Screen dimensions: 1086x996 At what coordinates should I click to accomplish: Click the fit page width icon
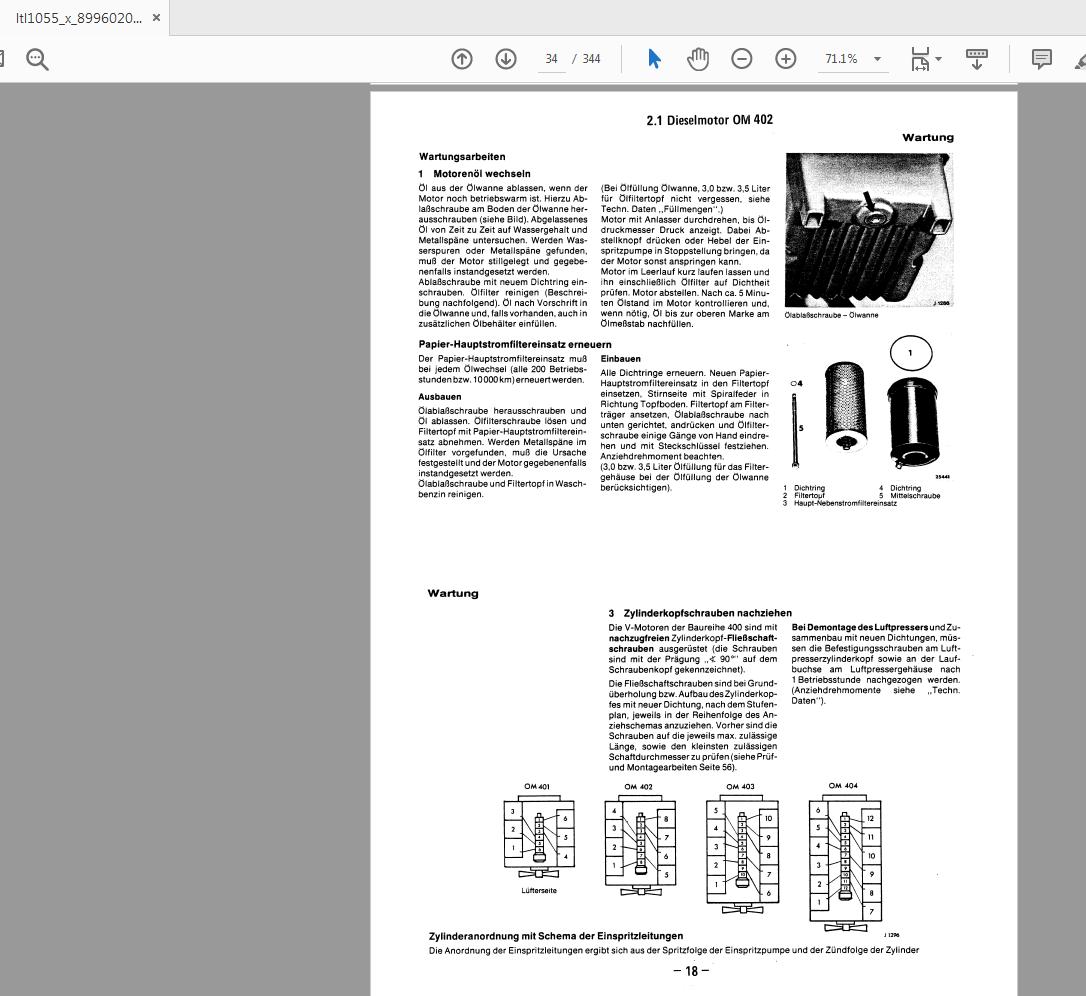coord(920,59)
